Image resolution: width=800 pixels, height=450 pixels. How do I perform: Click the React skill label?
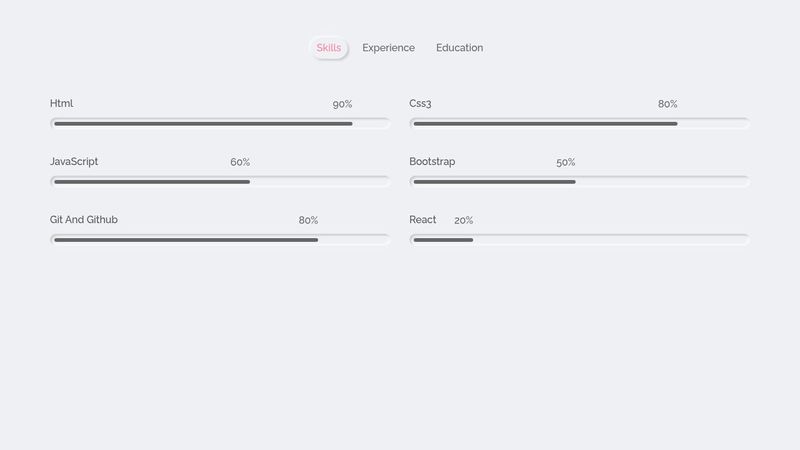point(423,220)
